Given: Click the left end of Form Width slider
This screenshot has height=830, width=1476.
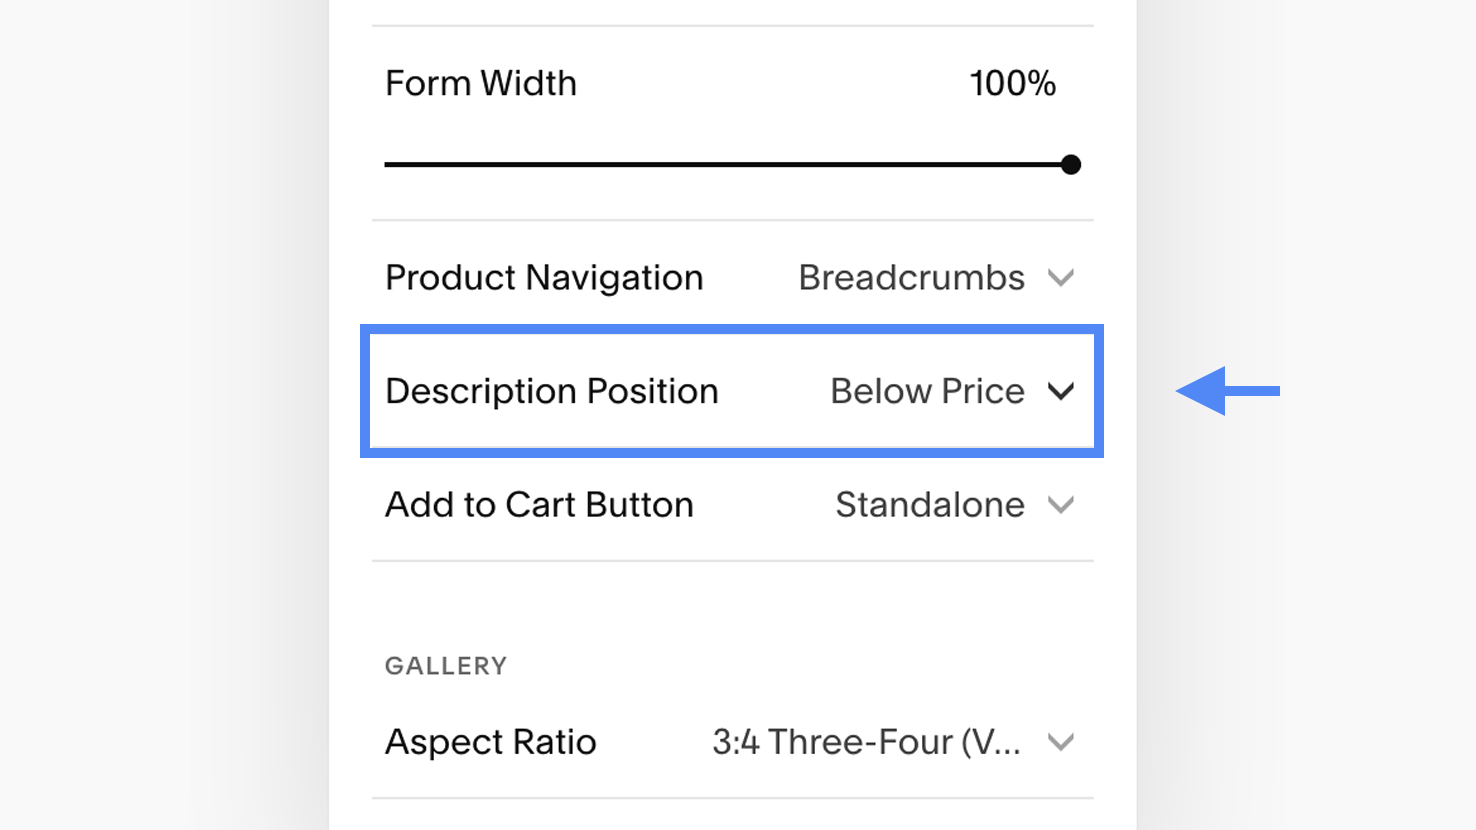Looking at the screenshot, I should tap(389, 165).
